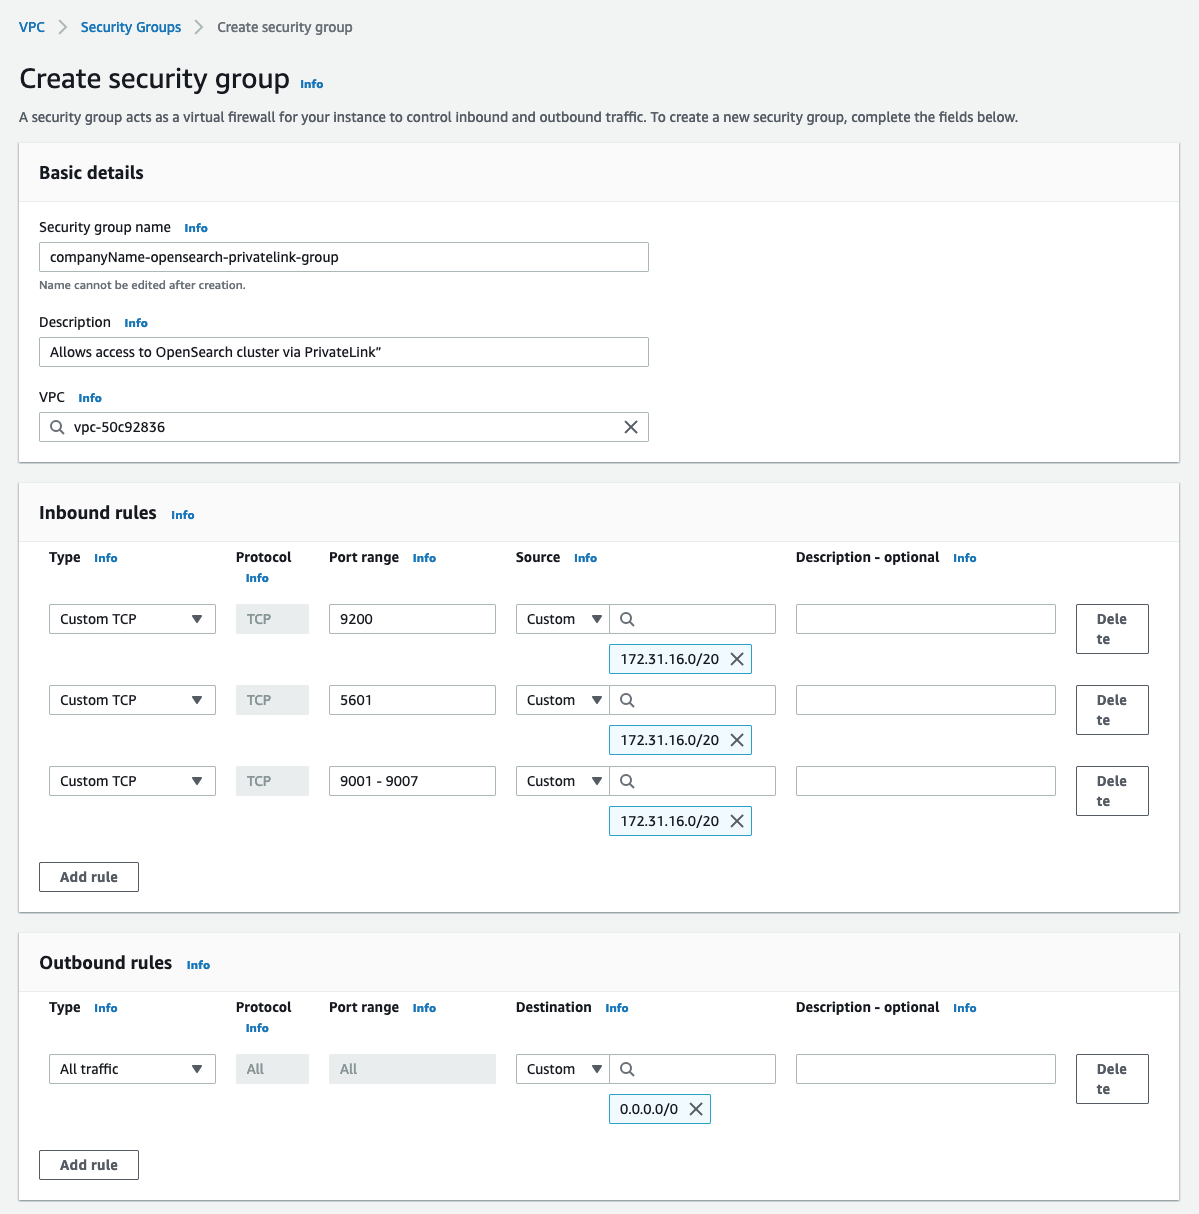This screenshot has width=1199, height=1214.
Task: Remove the 172.31.16.0/20 source on port 9200 rule
Action: (x=737, y=659)
